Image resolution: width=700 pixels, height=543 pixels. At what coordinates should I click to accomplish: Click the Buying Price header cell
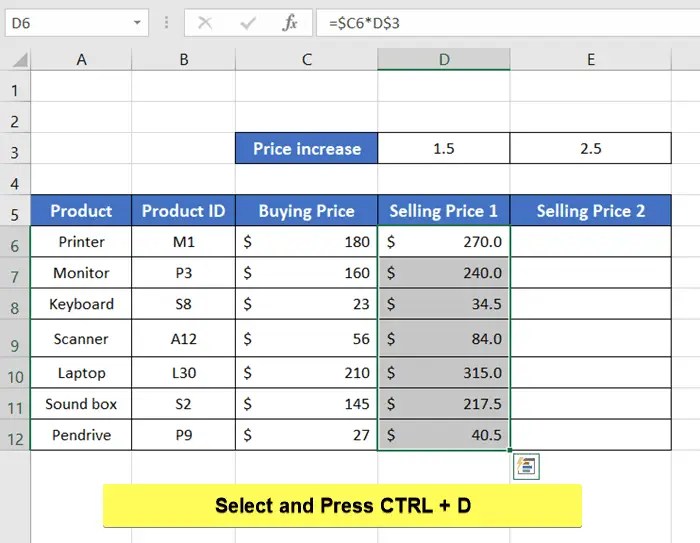click(x=306, y=210)
